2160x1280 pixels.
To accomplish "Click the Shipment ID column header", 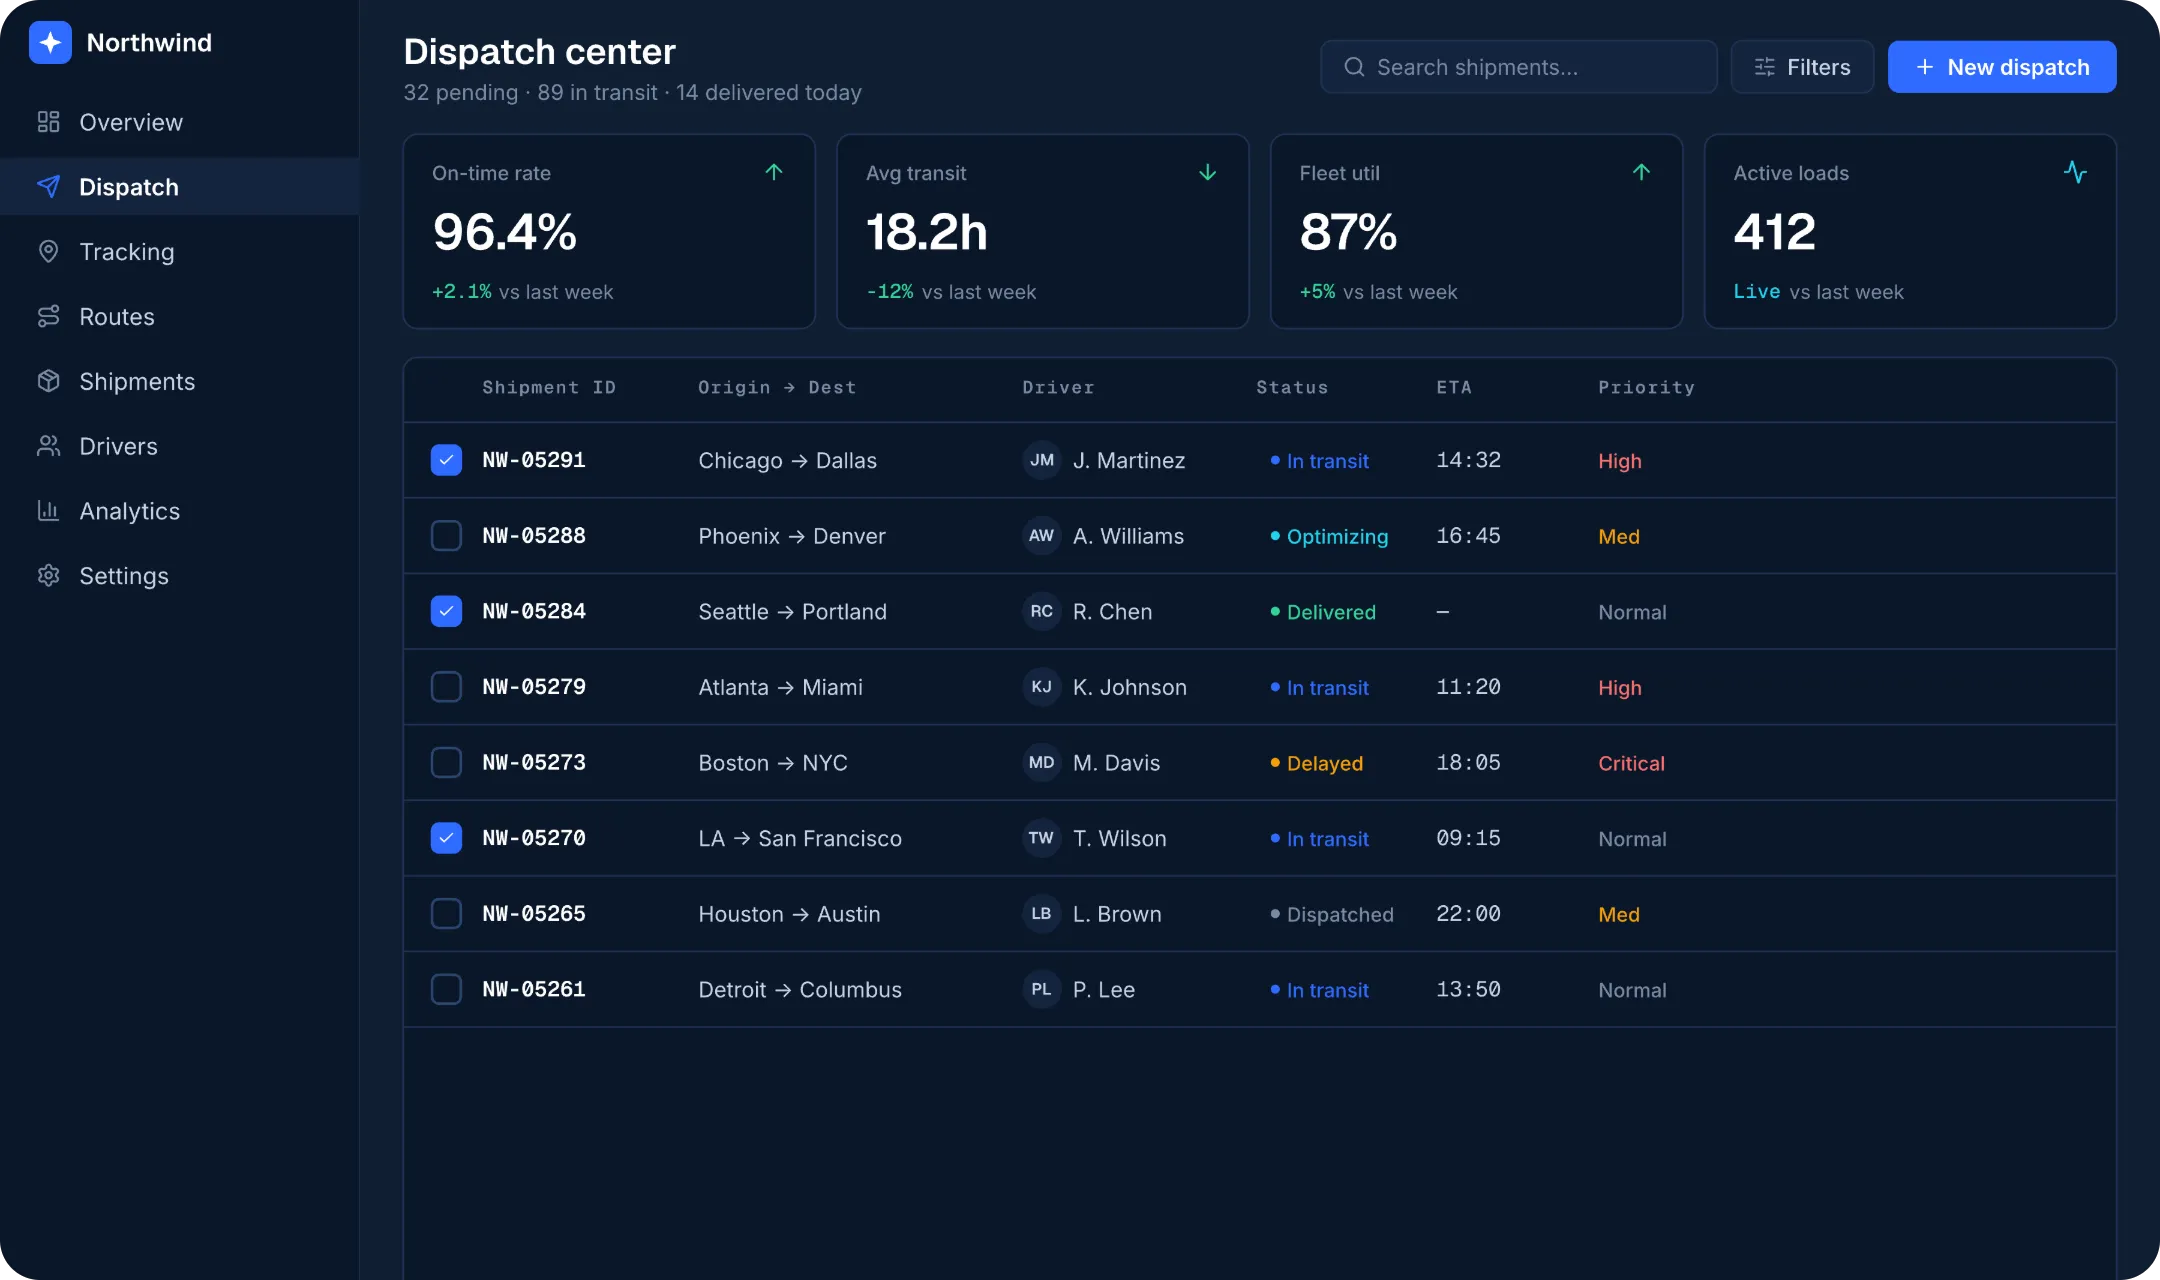I will click(549, 388).
